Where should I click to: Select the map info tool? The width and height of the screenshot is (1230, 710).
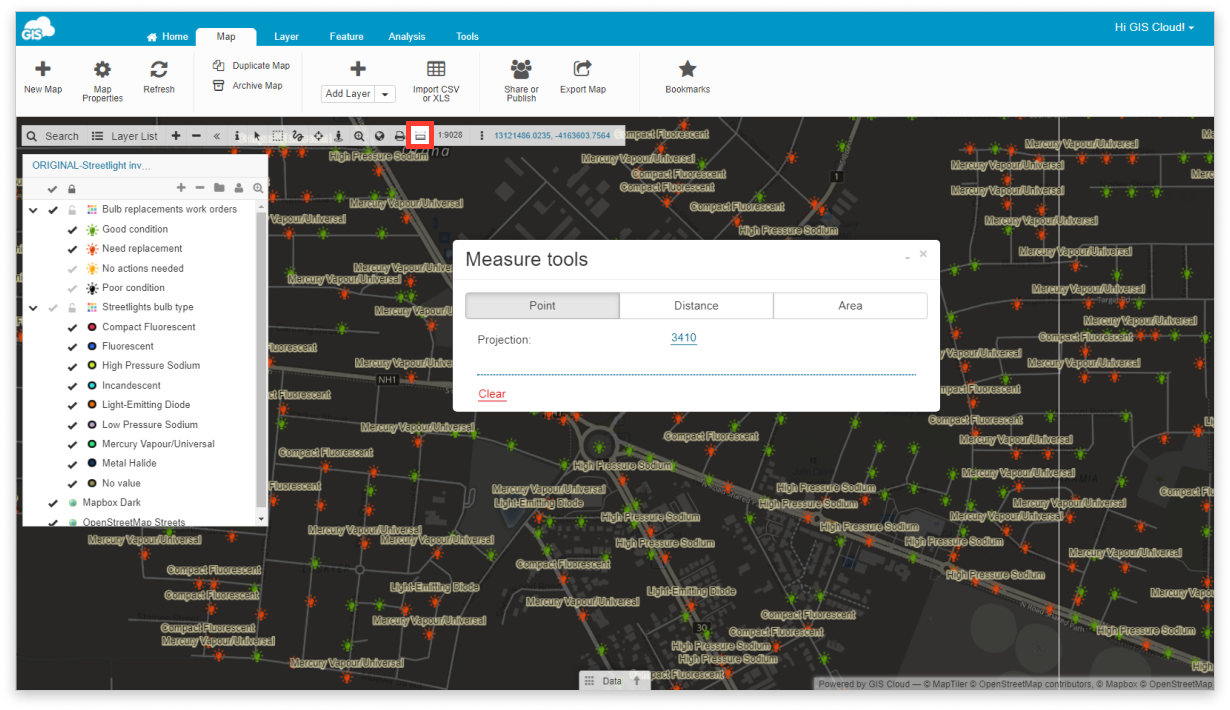pyautogui.click(x=237, y=135)
